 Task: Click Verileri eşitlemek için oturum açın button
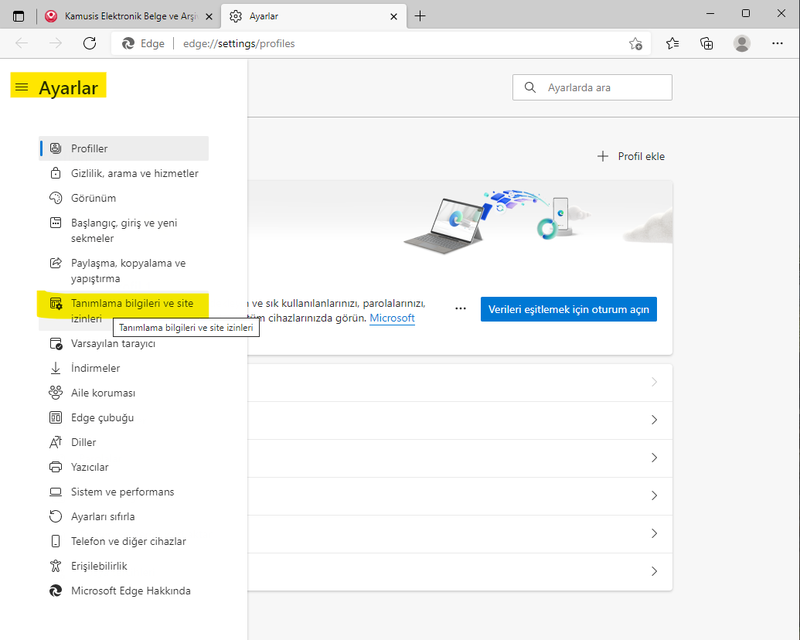[x=568, y=309]
